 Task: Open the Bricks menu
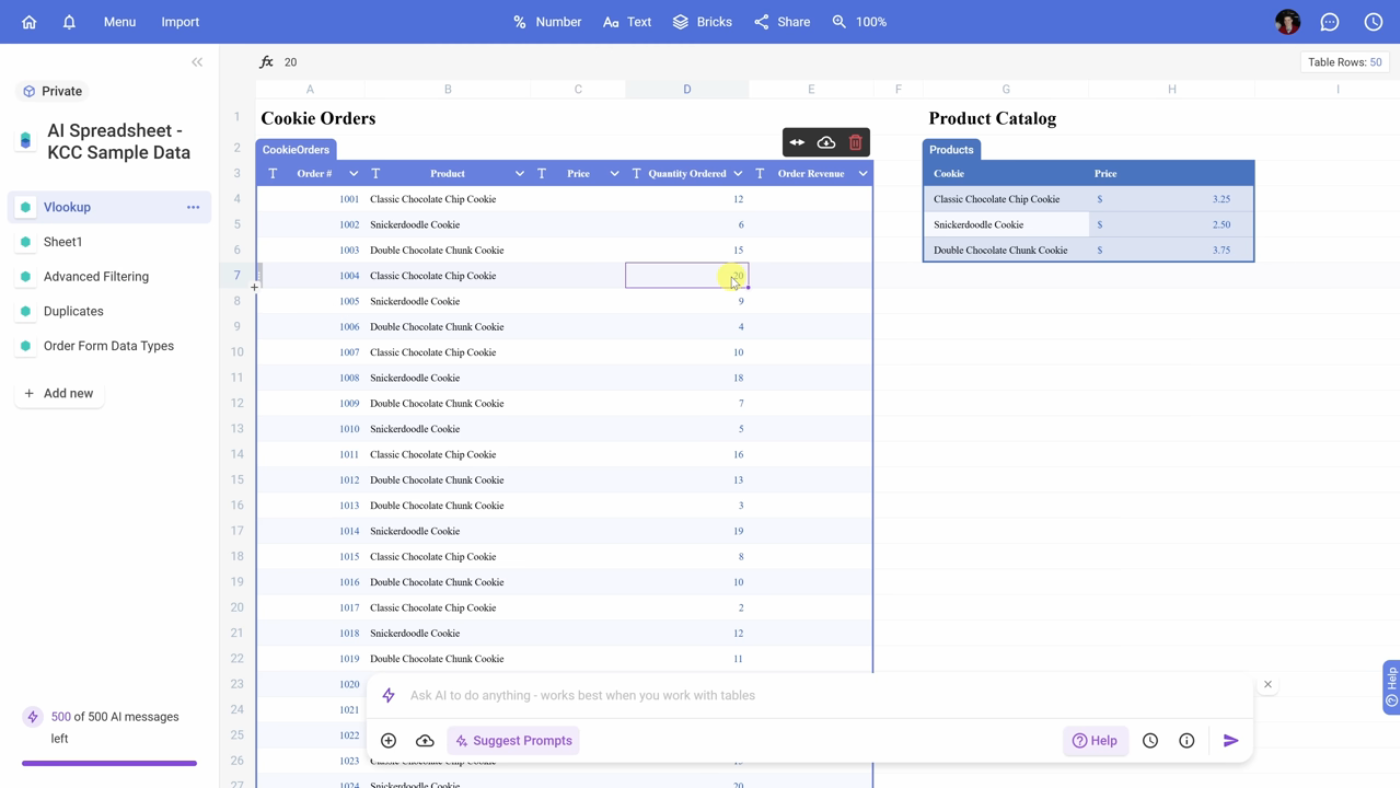702,22
